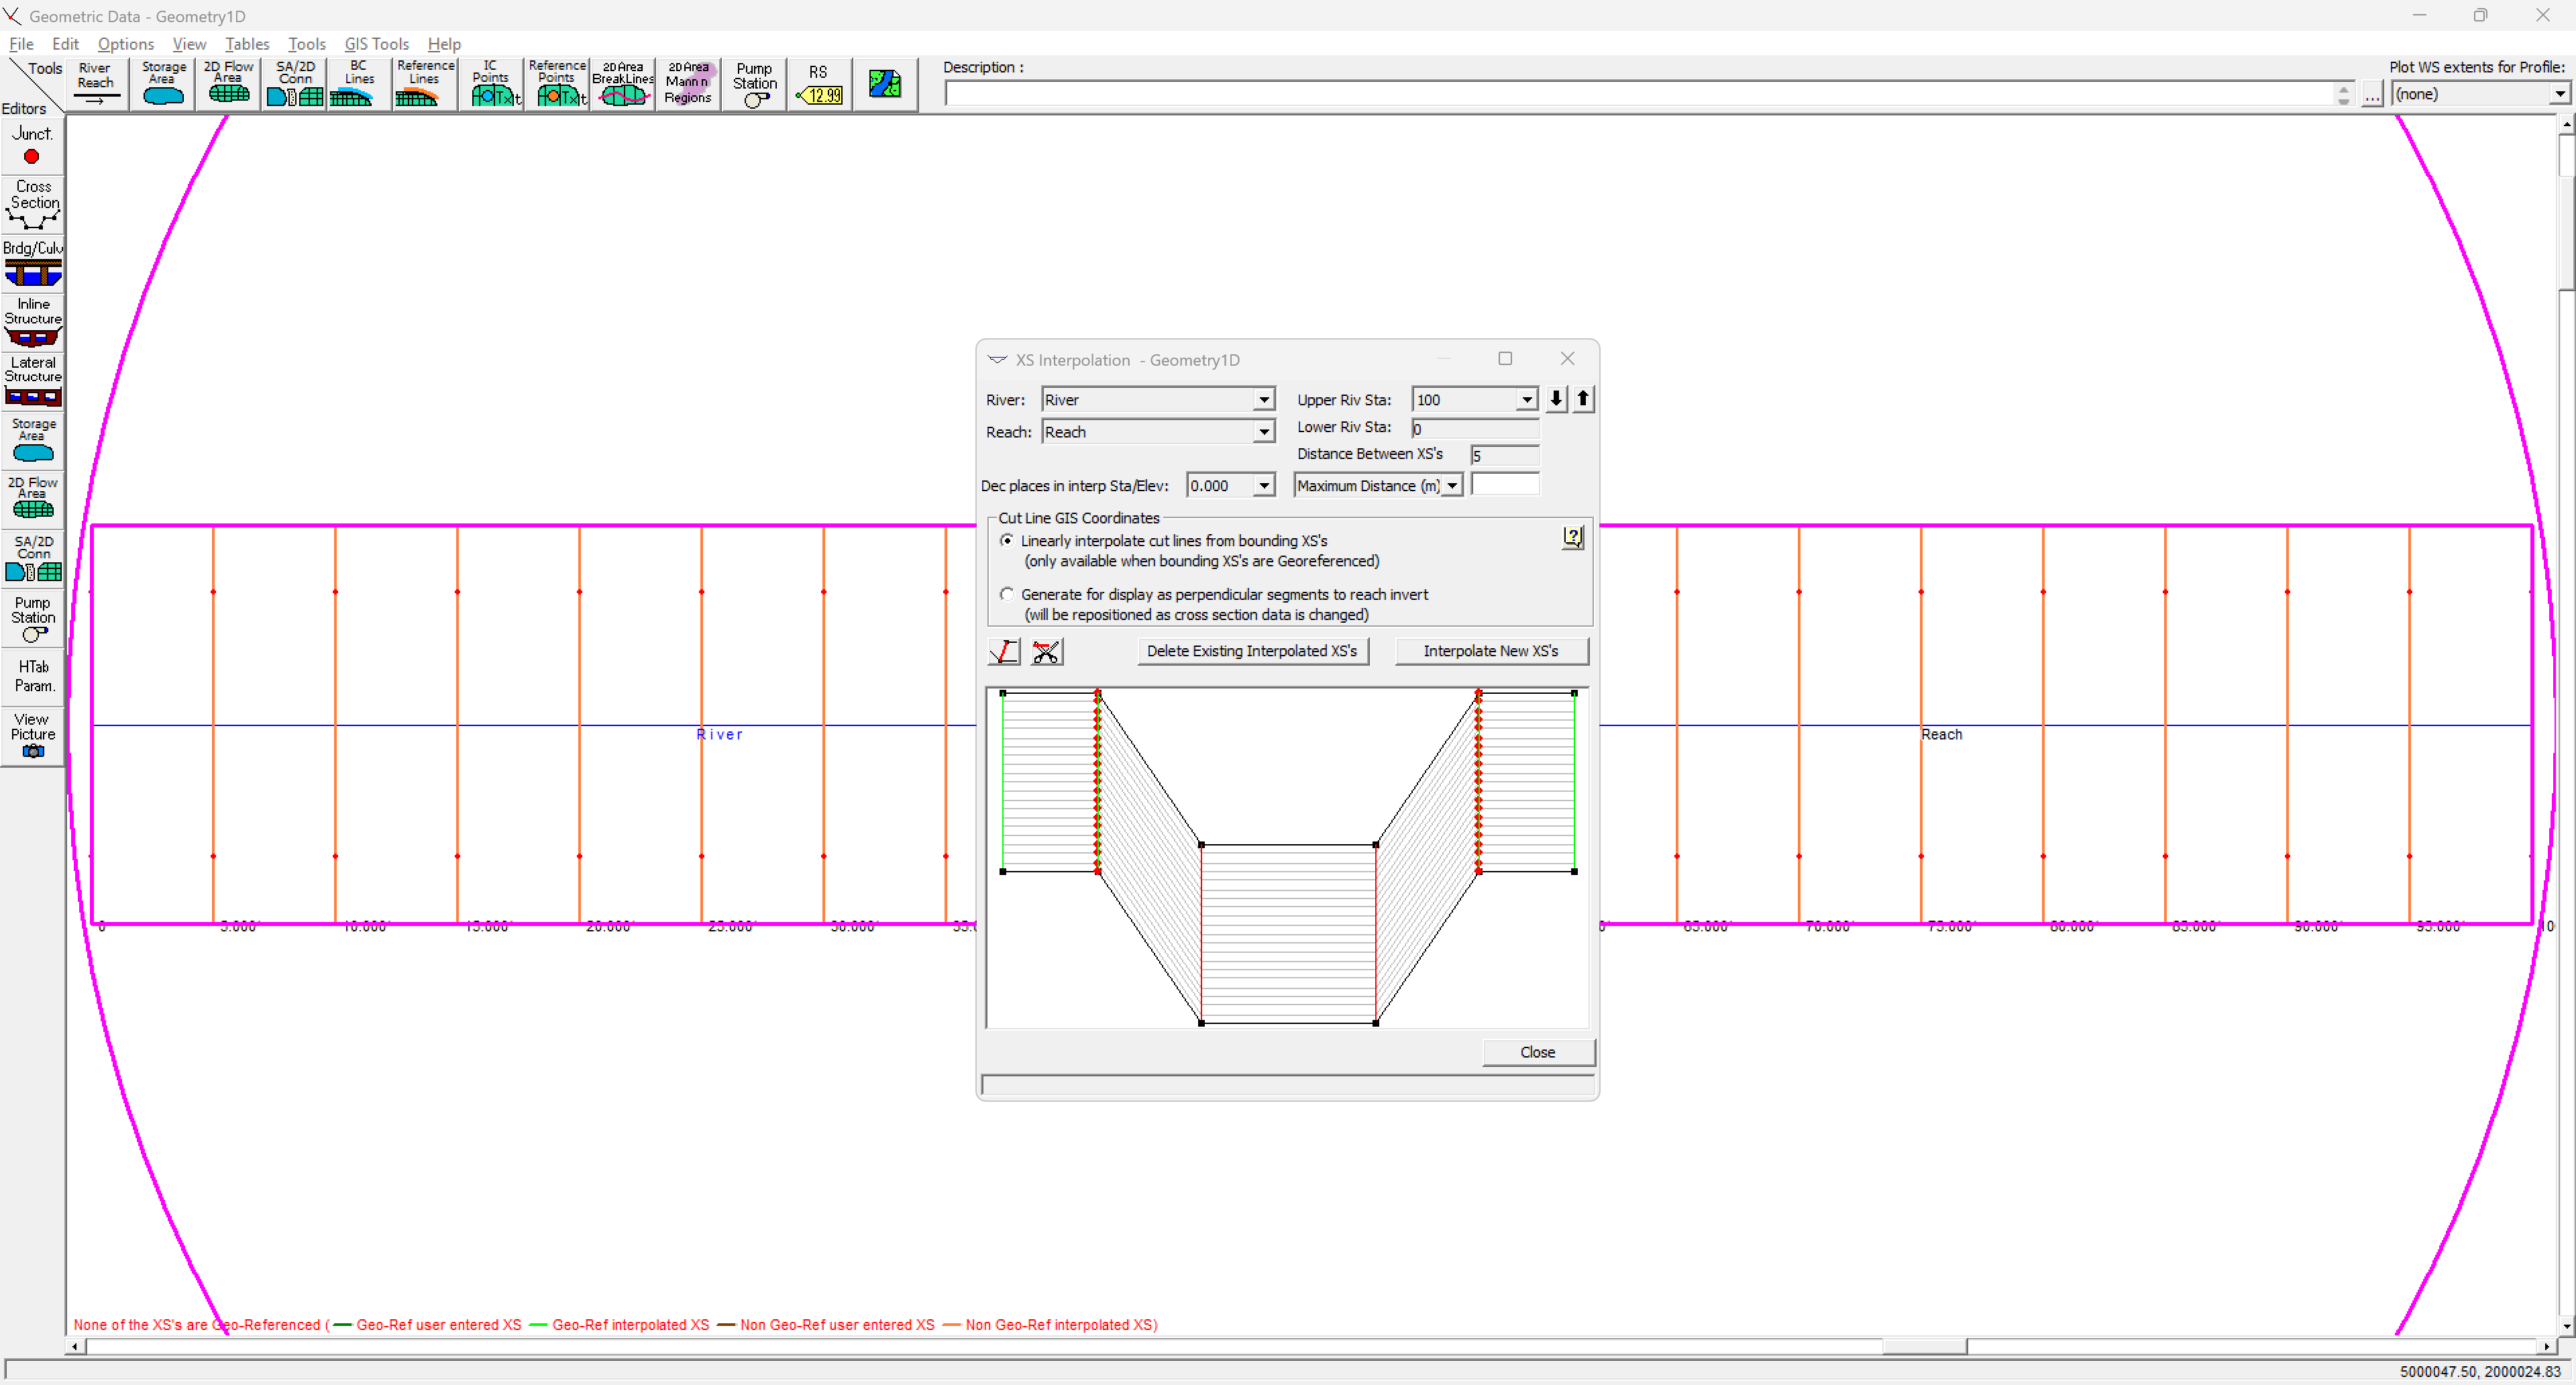Select the Pump Station tool in top toolbar
The height and width of the screenshot is (1385, 2576).
click(x=754, y=84)
